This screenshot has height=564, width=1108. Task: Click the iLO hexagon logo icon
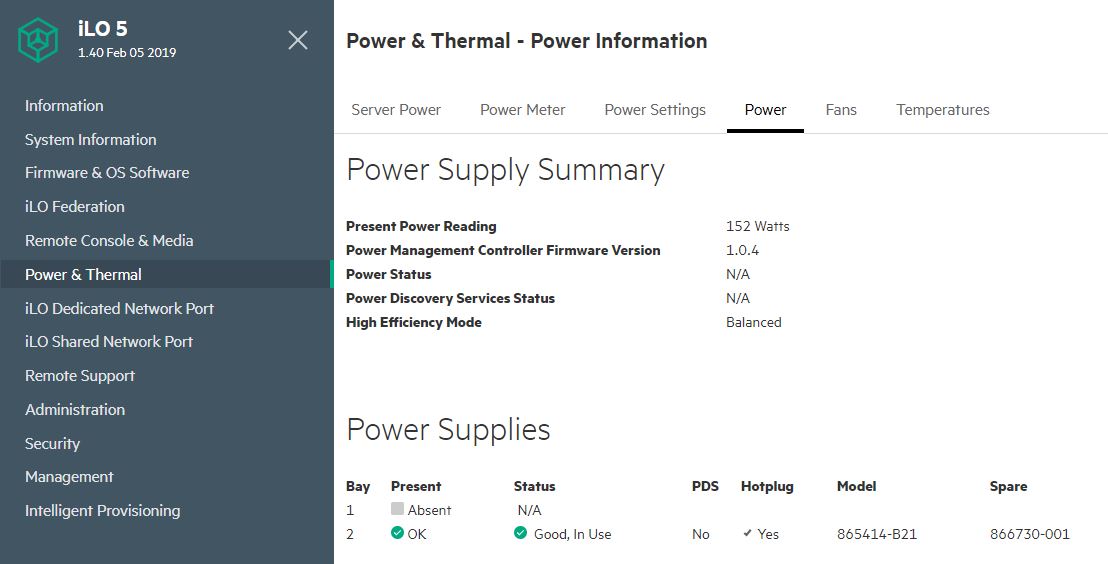click(x=39, y=40)
